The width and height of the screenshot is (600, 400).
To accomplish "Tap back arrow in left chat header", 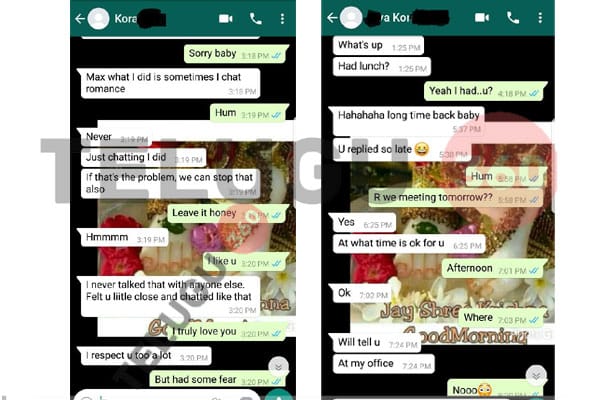I will click(x=80, y=18).
